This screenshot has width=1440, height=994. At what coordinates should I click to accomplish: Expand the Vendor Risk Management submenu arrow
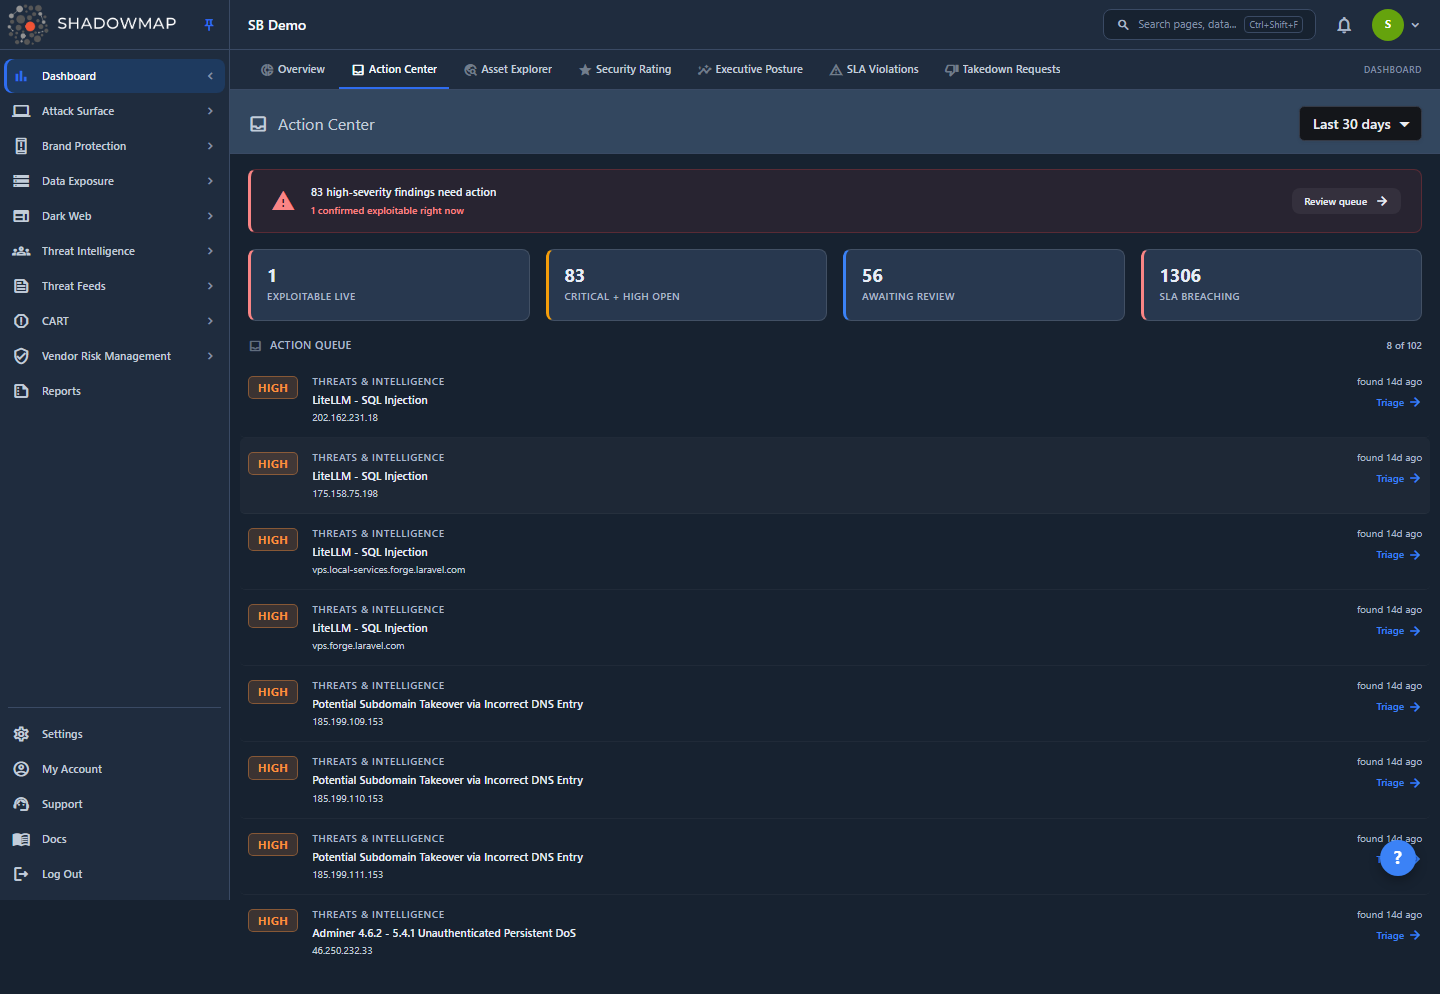click(210, 356)
